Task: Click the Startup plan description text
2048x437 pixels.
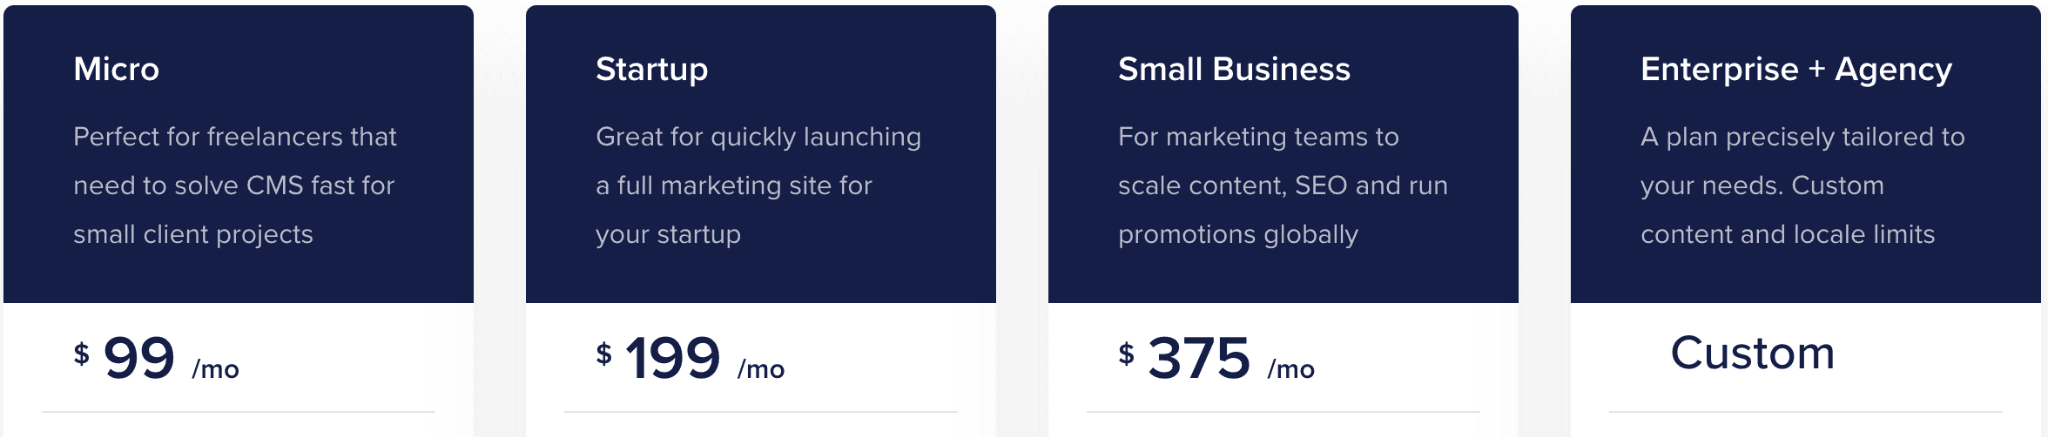Action: tap(758, 185)
